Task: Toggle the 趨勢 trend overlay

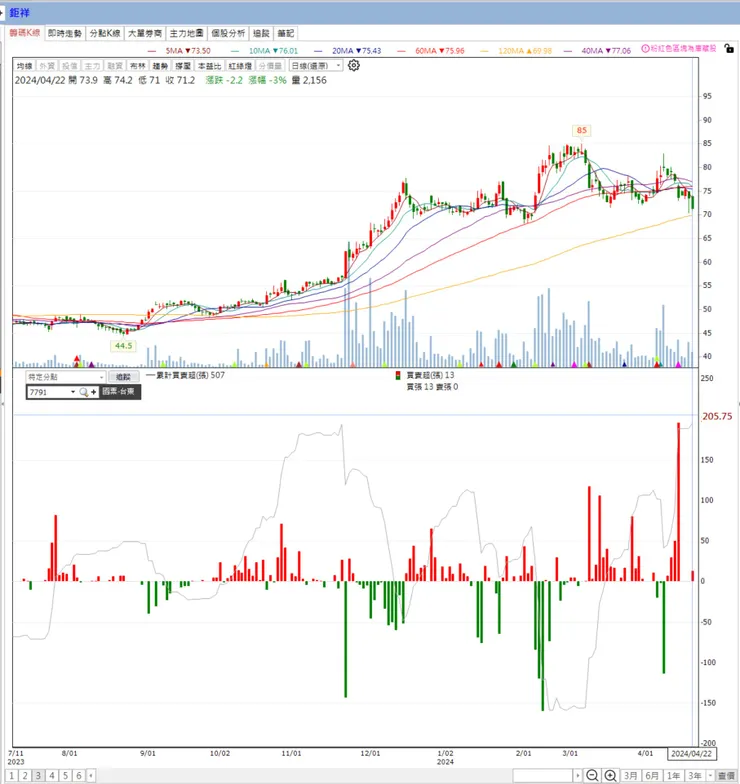Action: [160, 66]
